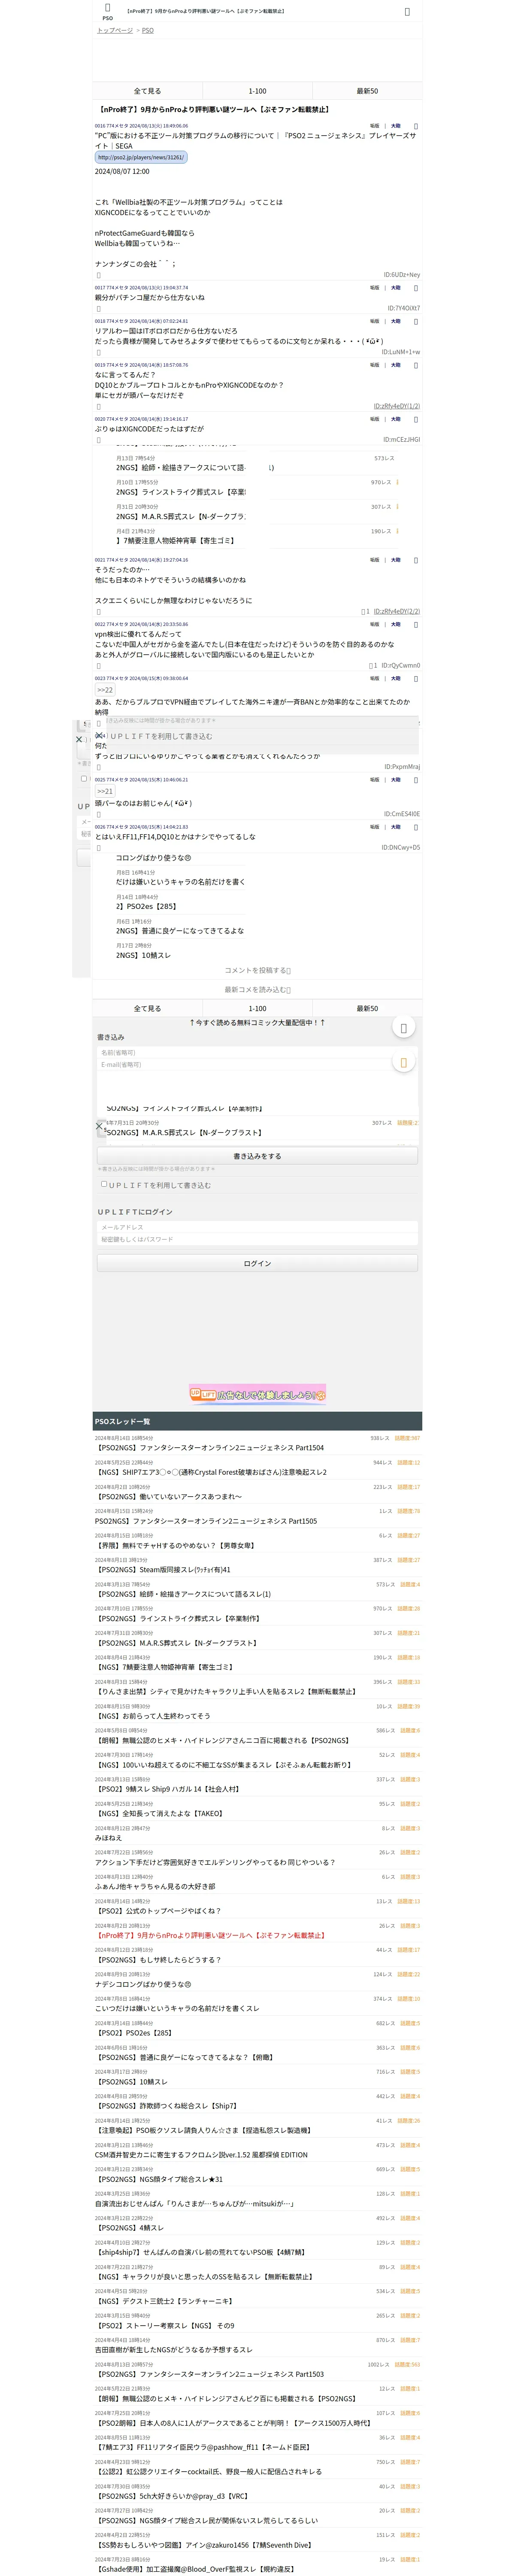Image resolution: width=515 pixels, height=2576 pixels.
Task: Select 全て見る tab above the write form
Action: pos(147,1008)
